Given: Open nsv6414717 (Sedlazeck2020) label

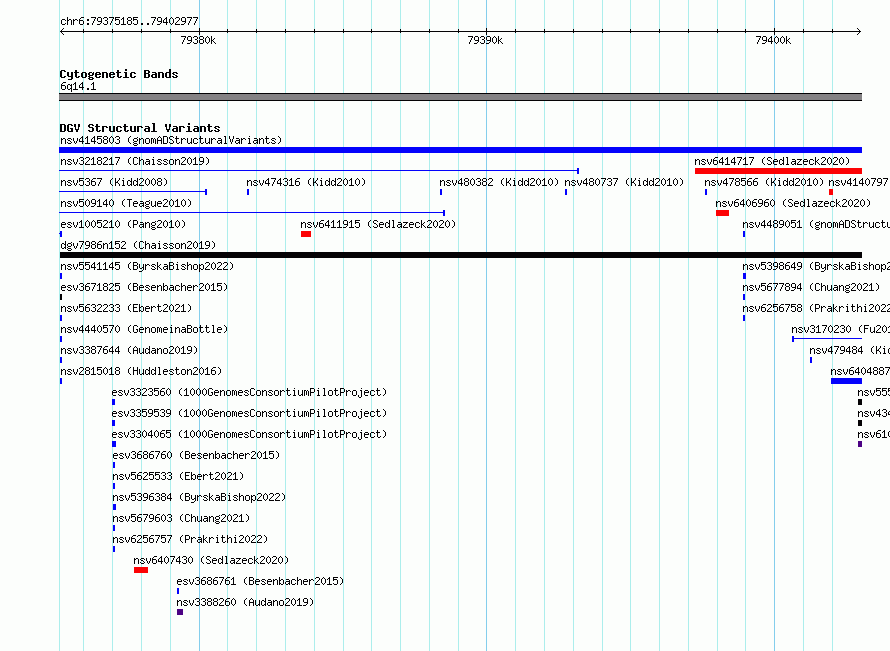Looking at the screenshot, I should [772, 161].
